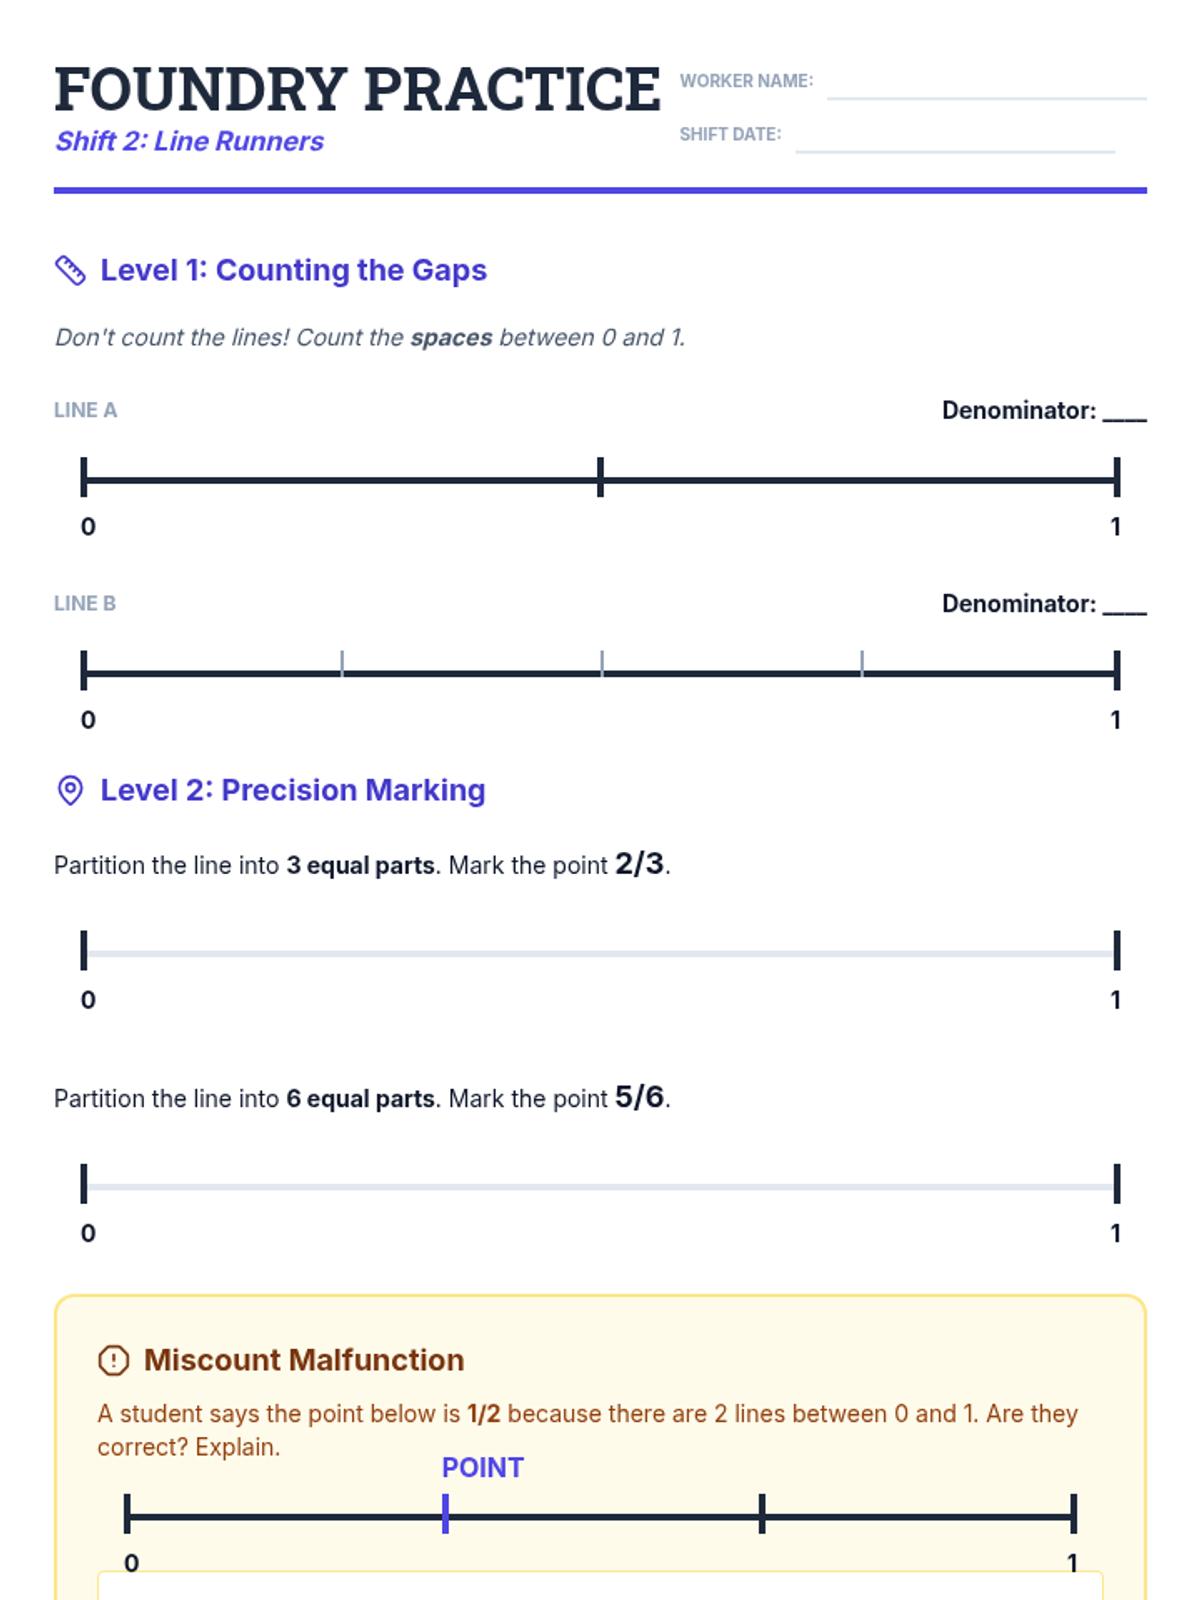Click the Line A Denominator blank
The width and height of the screenshot is (1200, 1600).
tap(1124, 412)
